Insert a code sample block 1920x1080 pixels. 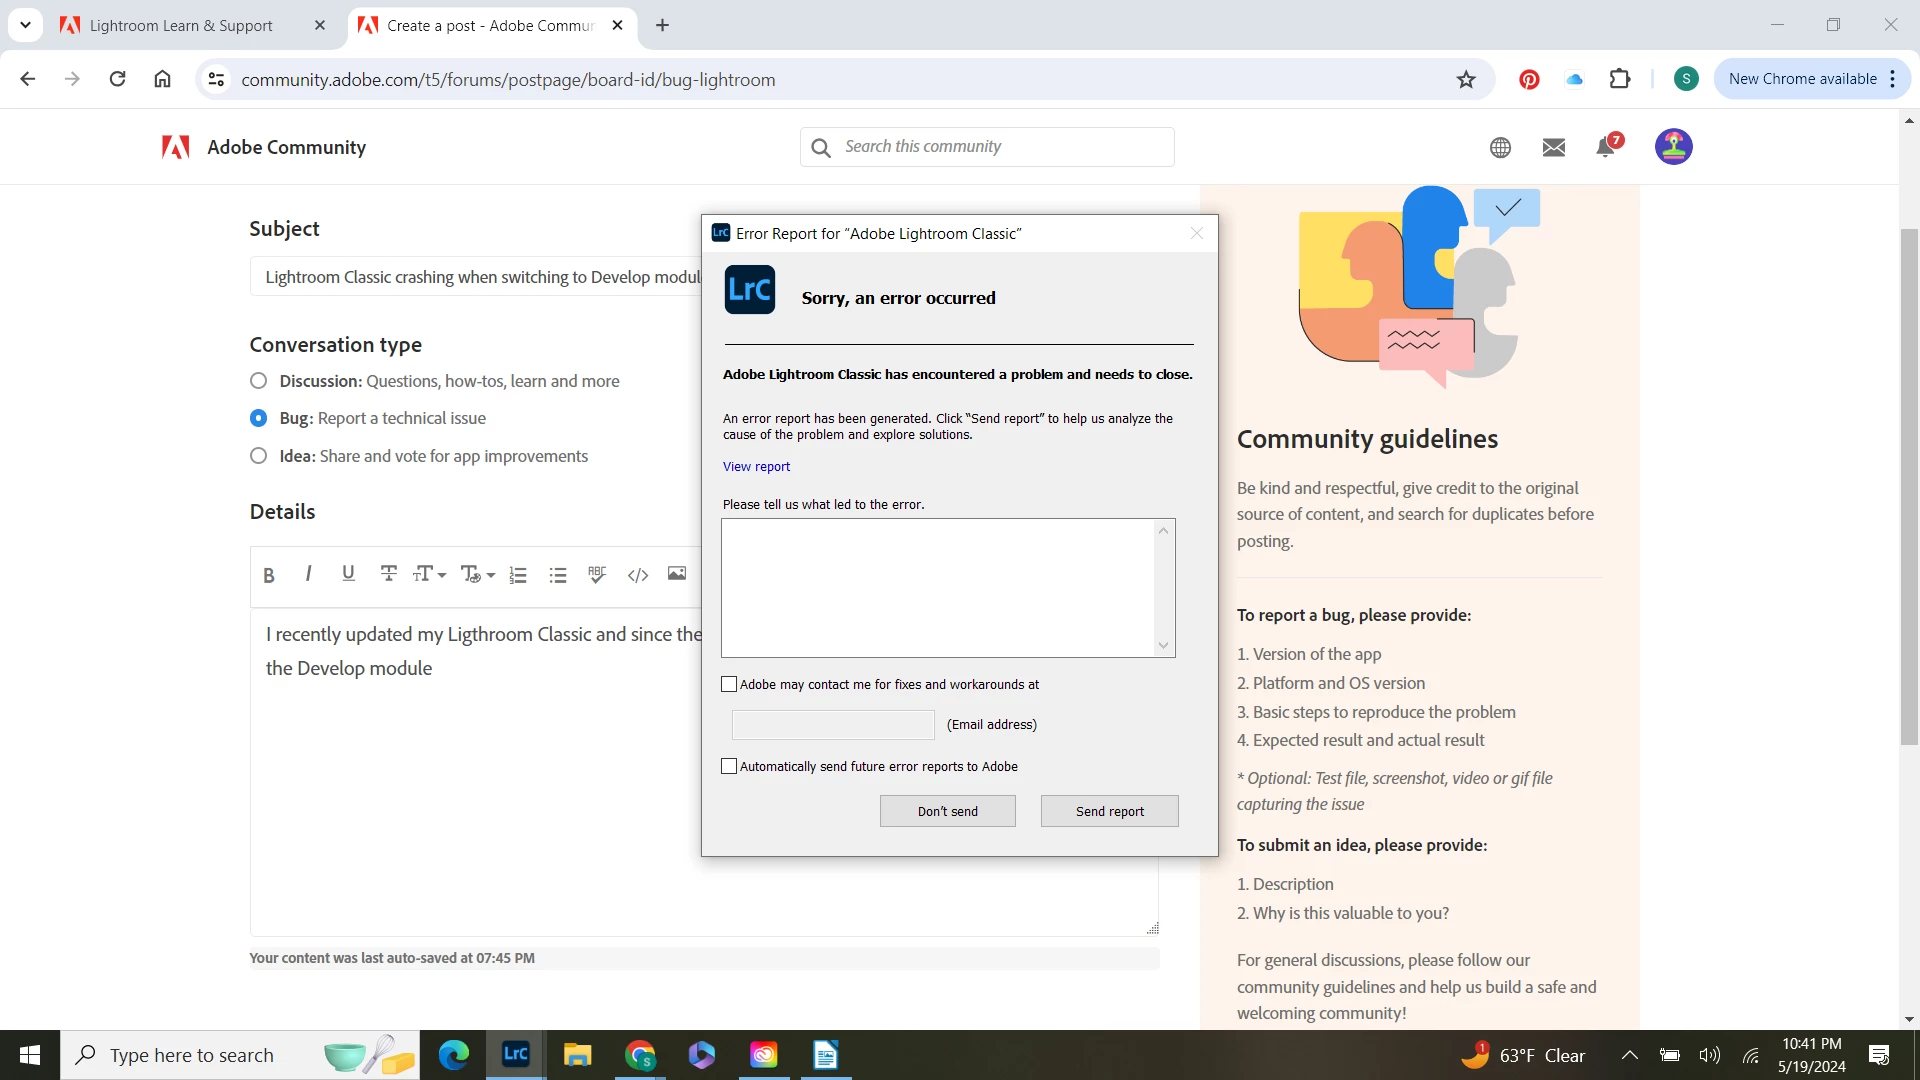[638, 575]
